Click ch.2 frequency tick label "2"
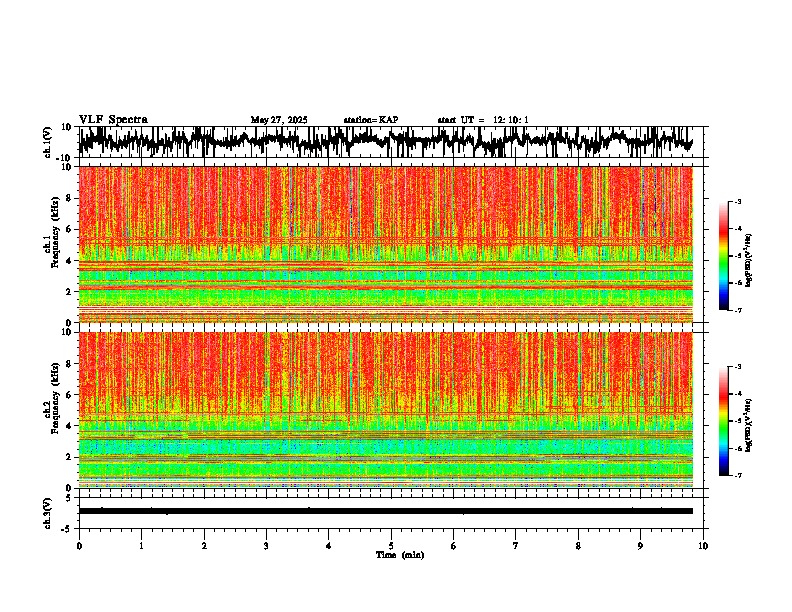The height and width of the screenshot is (612, 792). tap(69, 457)
